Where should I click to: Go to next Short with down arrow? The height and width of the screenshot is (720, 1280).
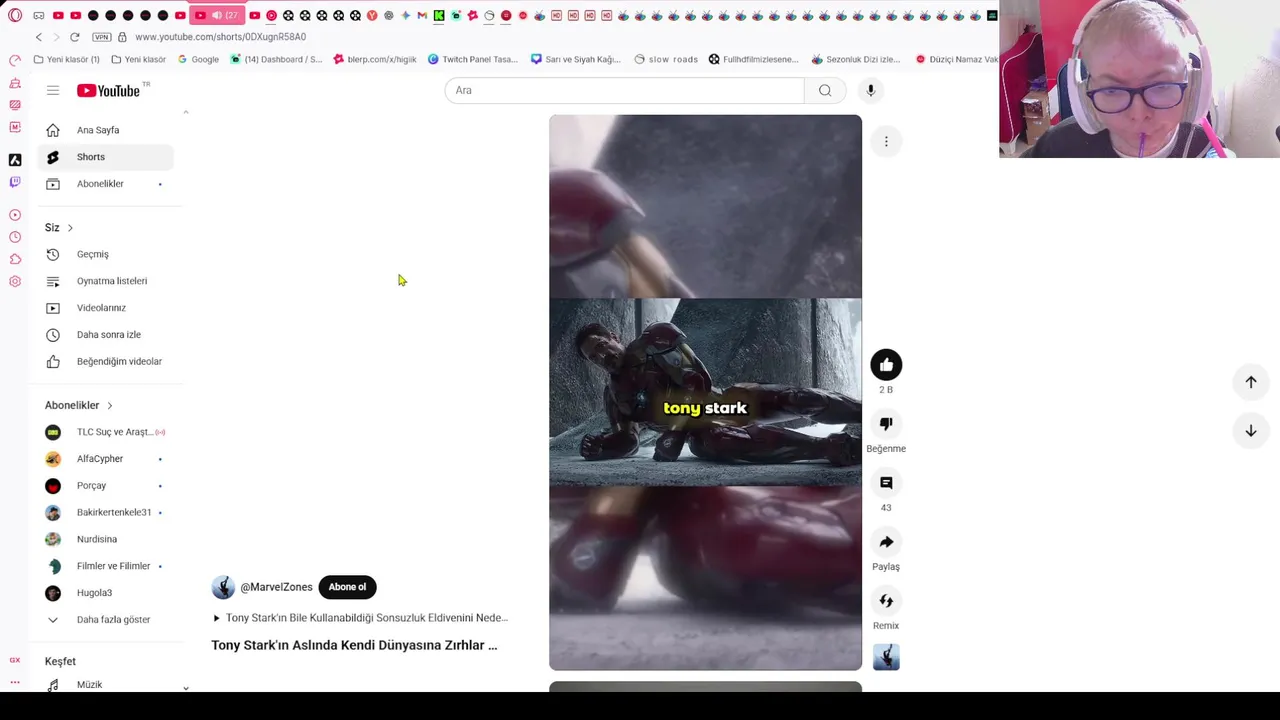click(1251, 431)
